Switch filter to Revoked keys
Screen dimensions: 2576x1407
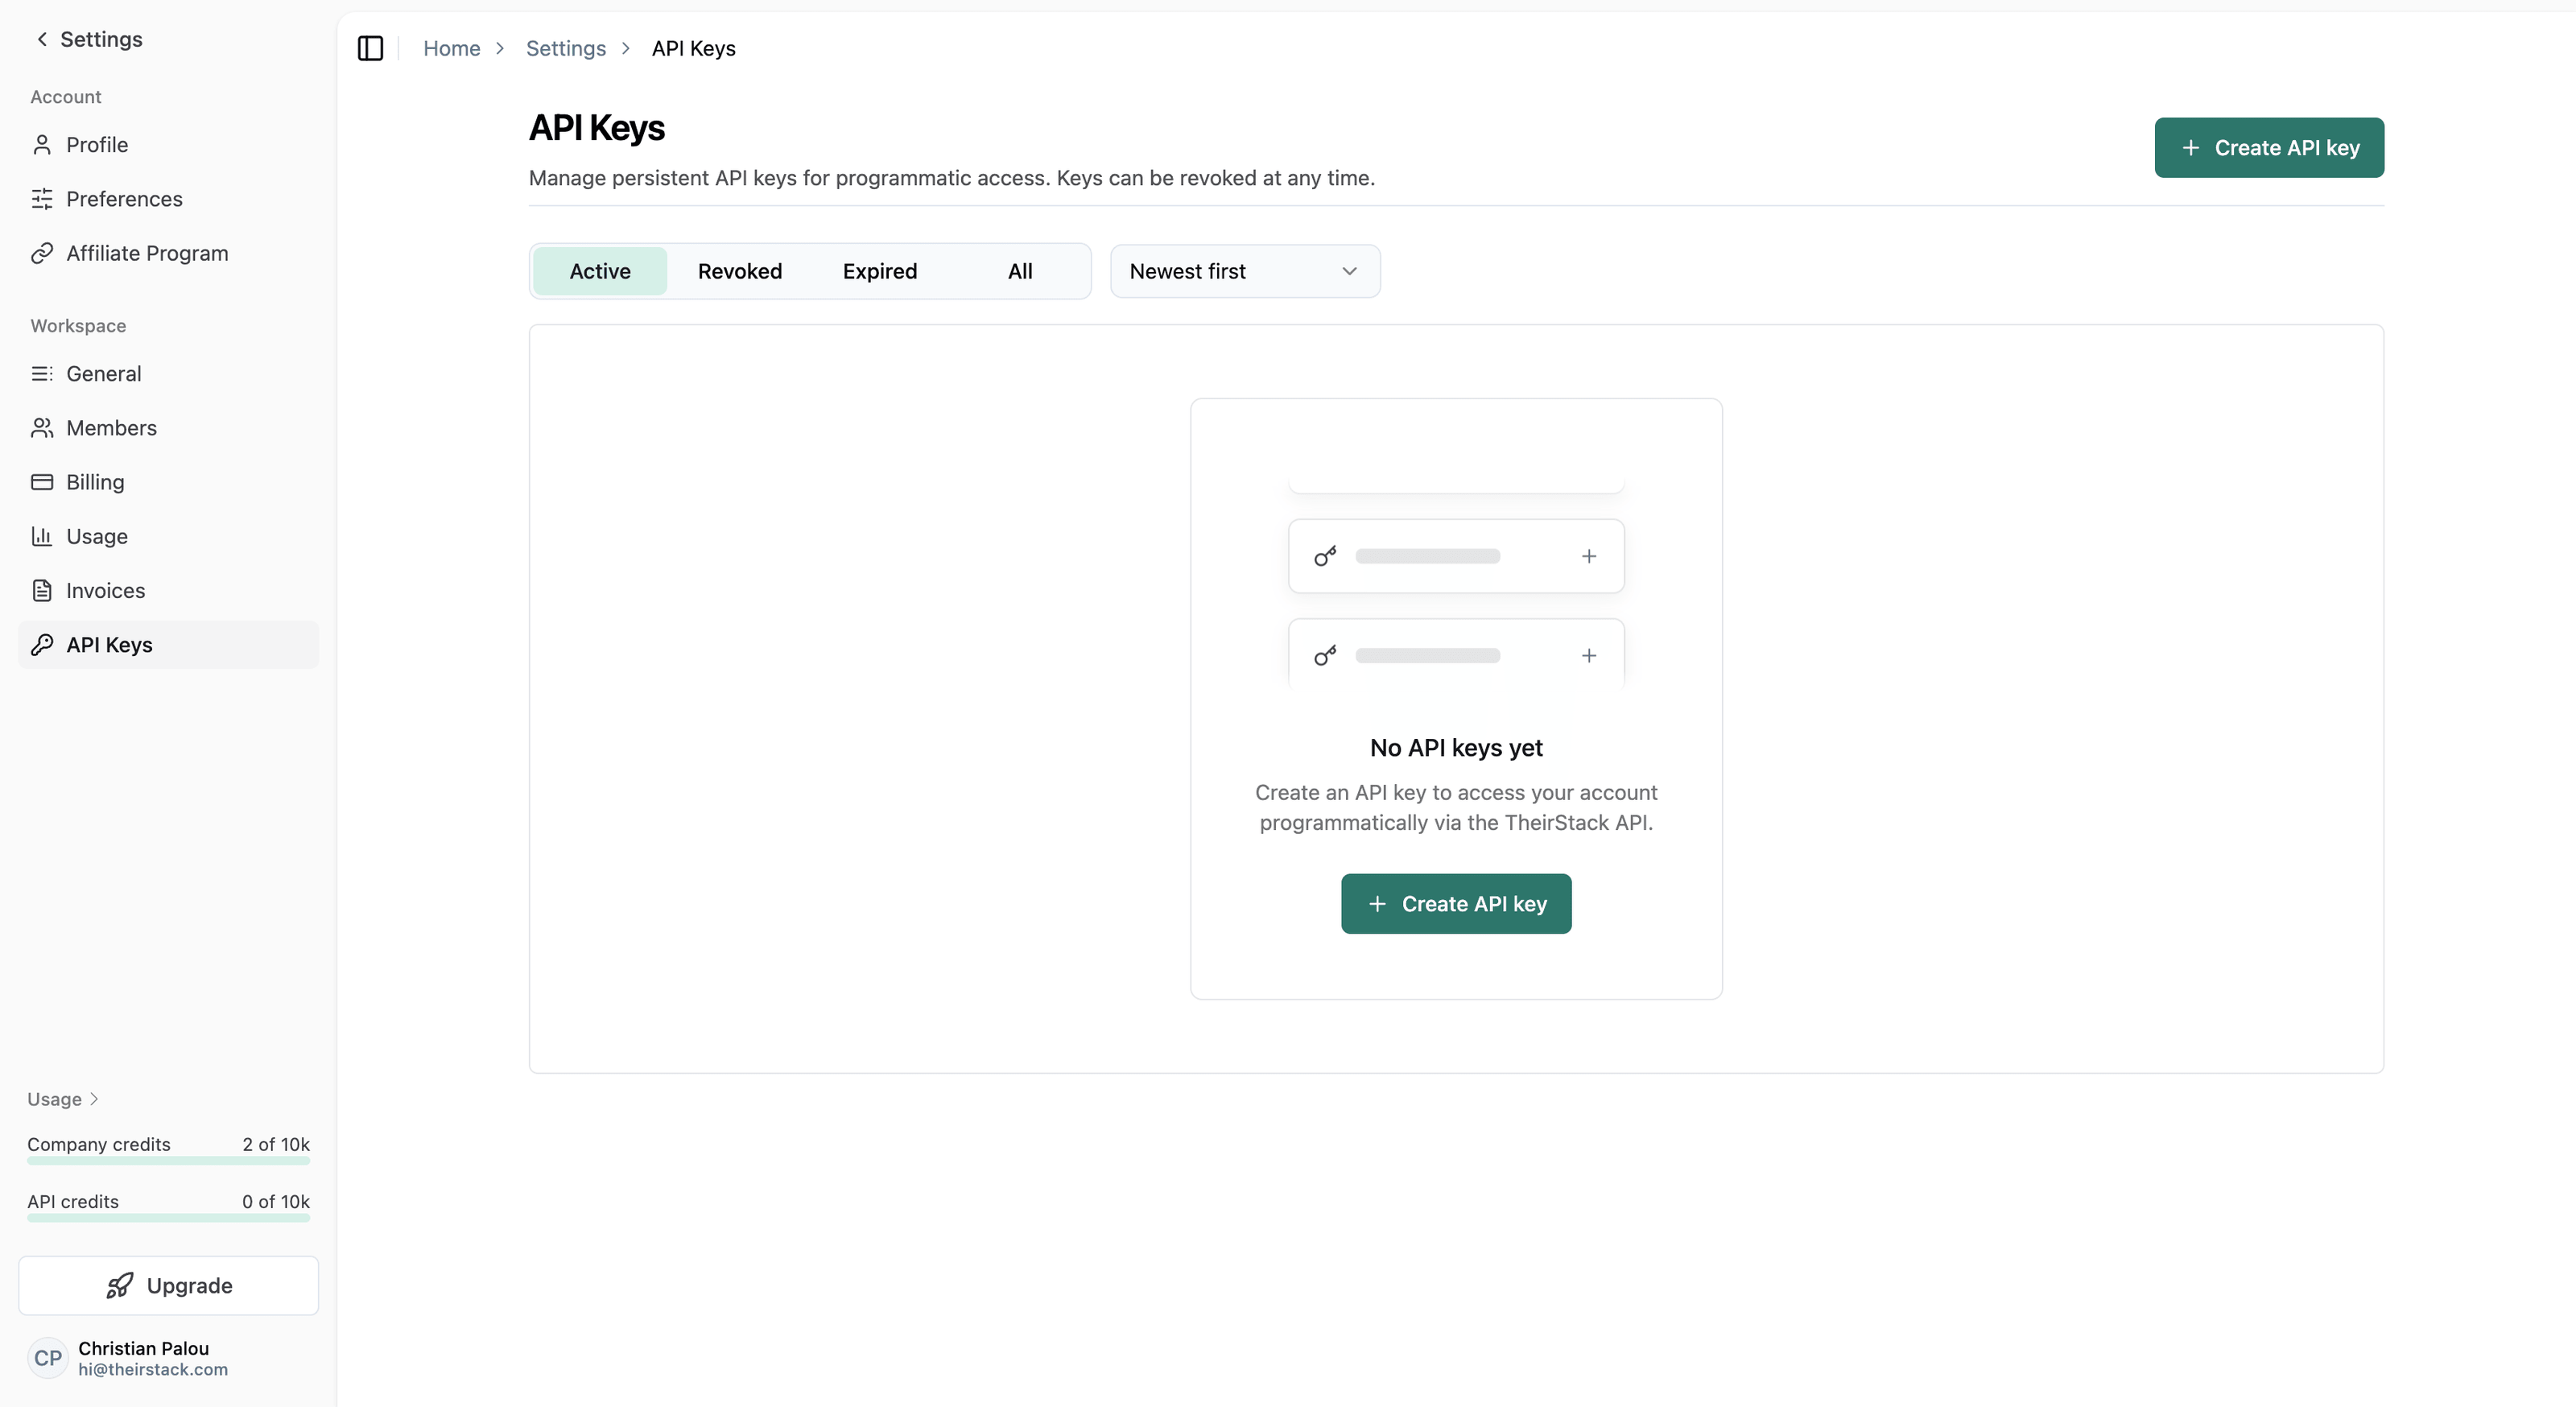[x=740, y=271]
